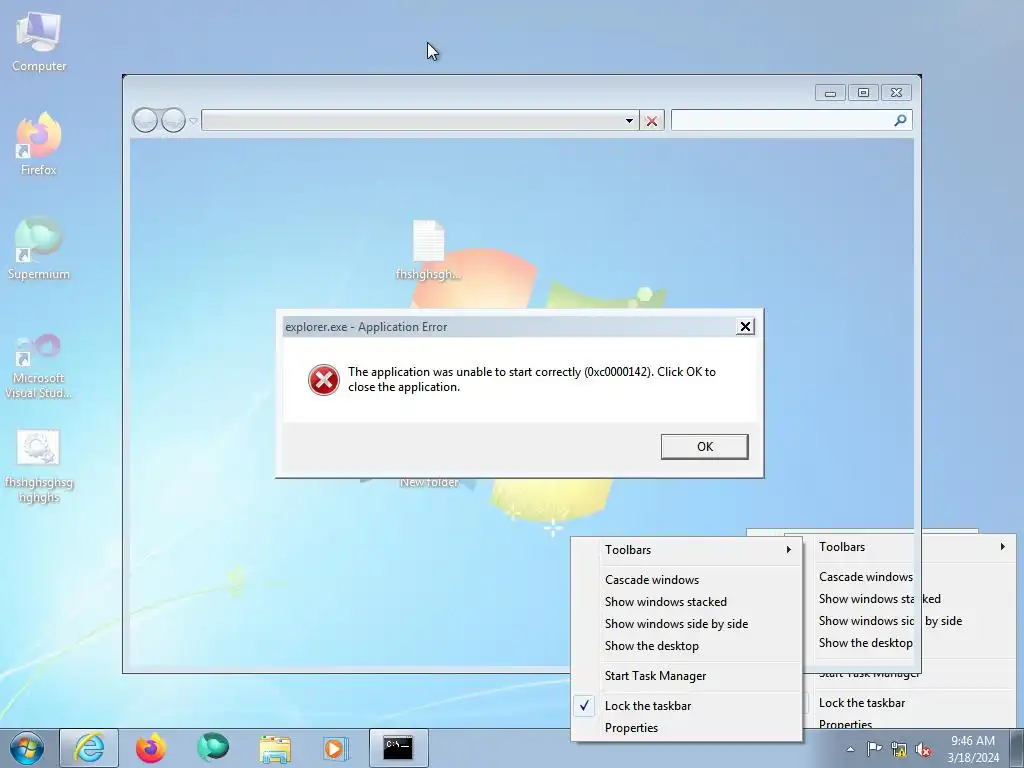This screenshot has height=768, width=1024.
Task: Expand Toolbars submenu in front context menu
Action: click(687, 550)
